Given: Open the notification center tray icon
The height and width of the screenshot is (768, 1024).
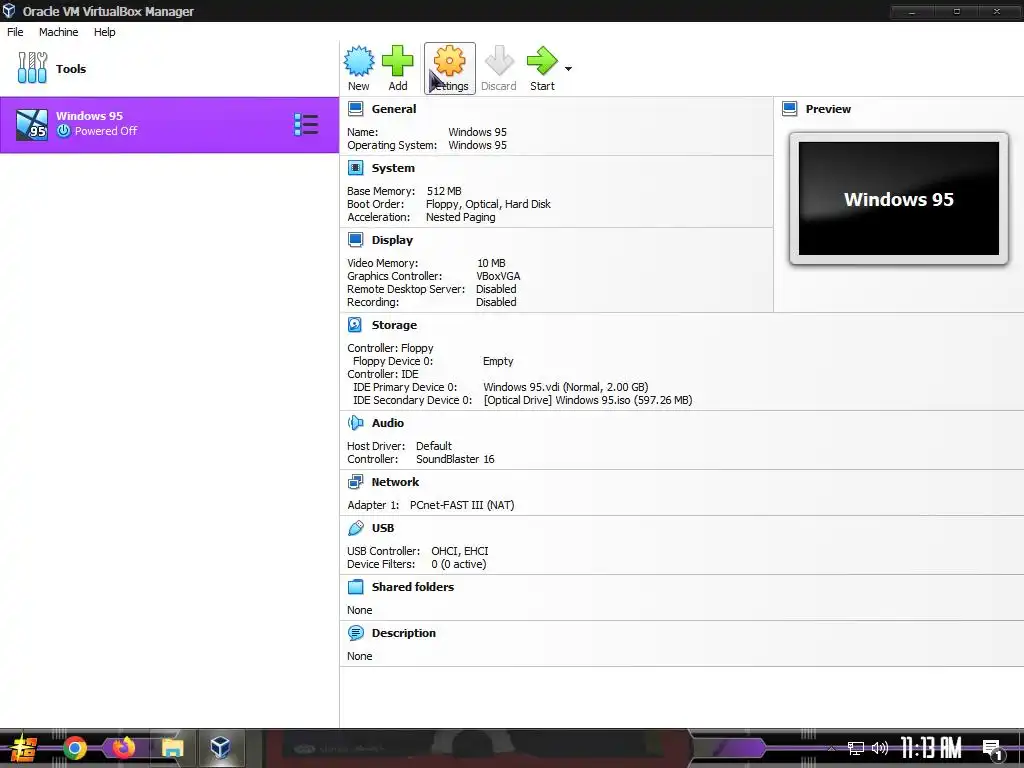Looking at the screenshot, I should tap(993, 749).
